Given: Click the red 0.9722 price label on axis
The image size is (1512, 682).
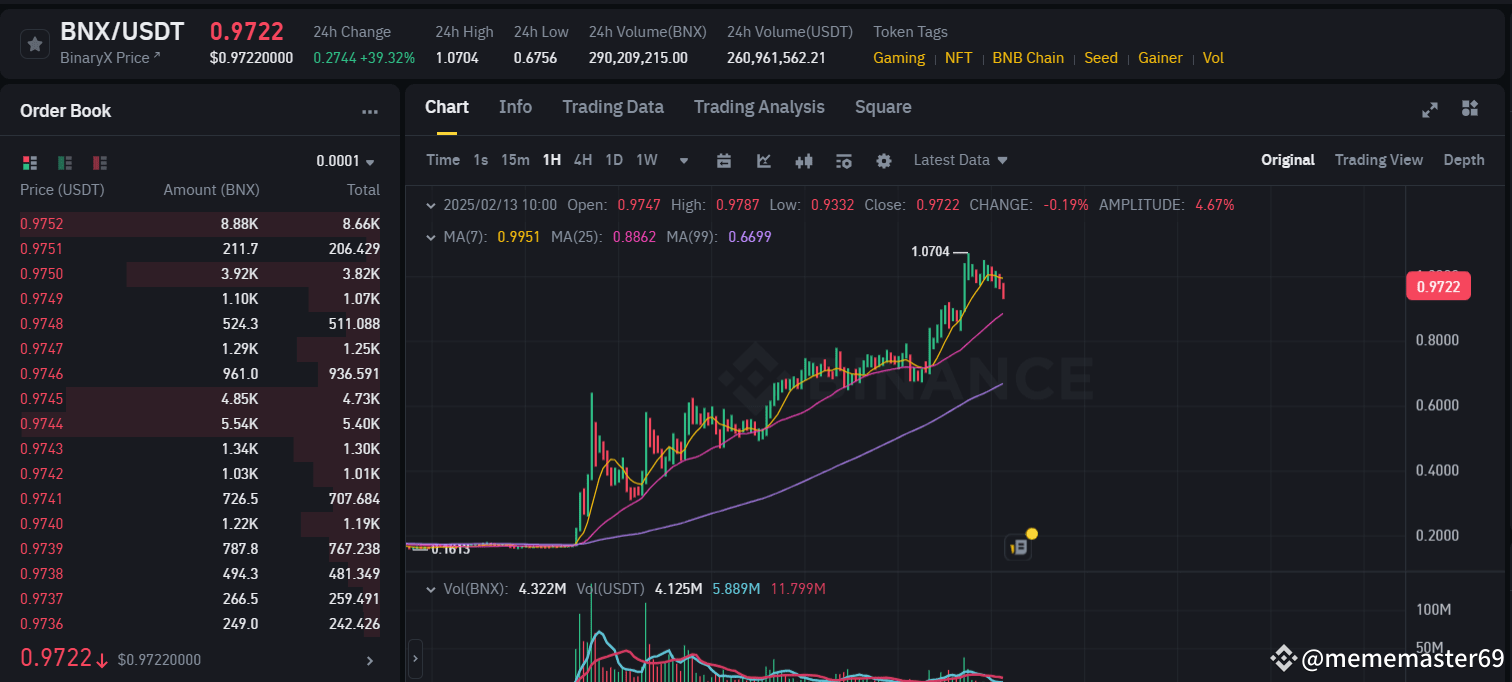Looking at the screenshot, I should 1438,287.
